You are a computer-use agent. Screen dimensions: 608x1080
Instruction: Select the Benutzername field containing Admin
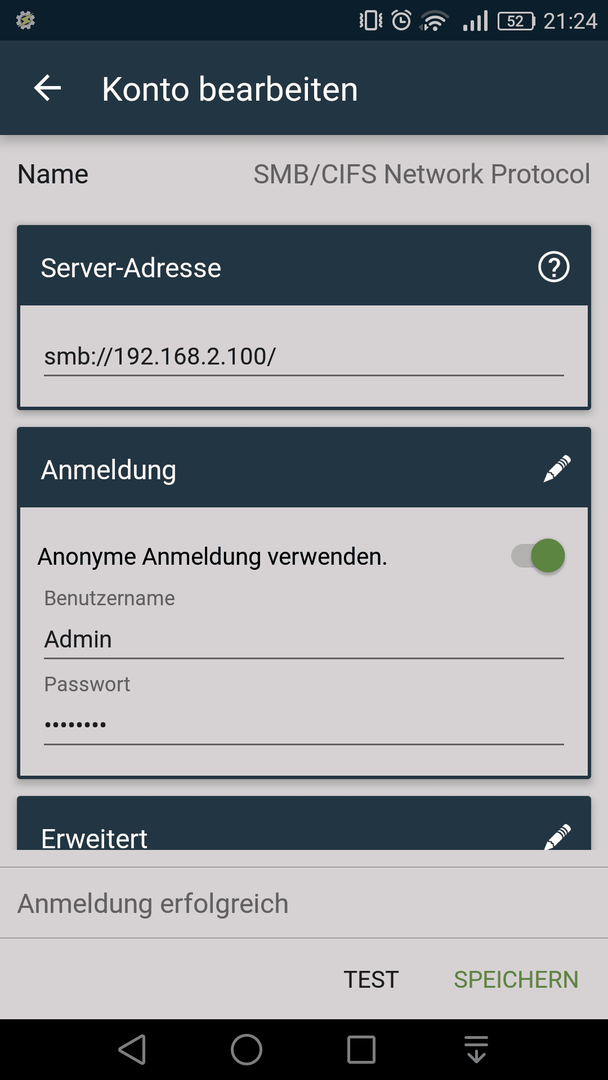[x=304, y=639]
